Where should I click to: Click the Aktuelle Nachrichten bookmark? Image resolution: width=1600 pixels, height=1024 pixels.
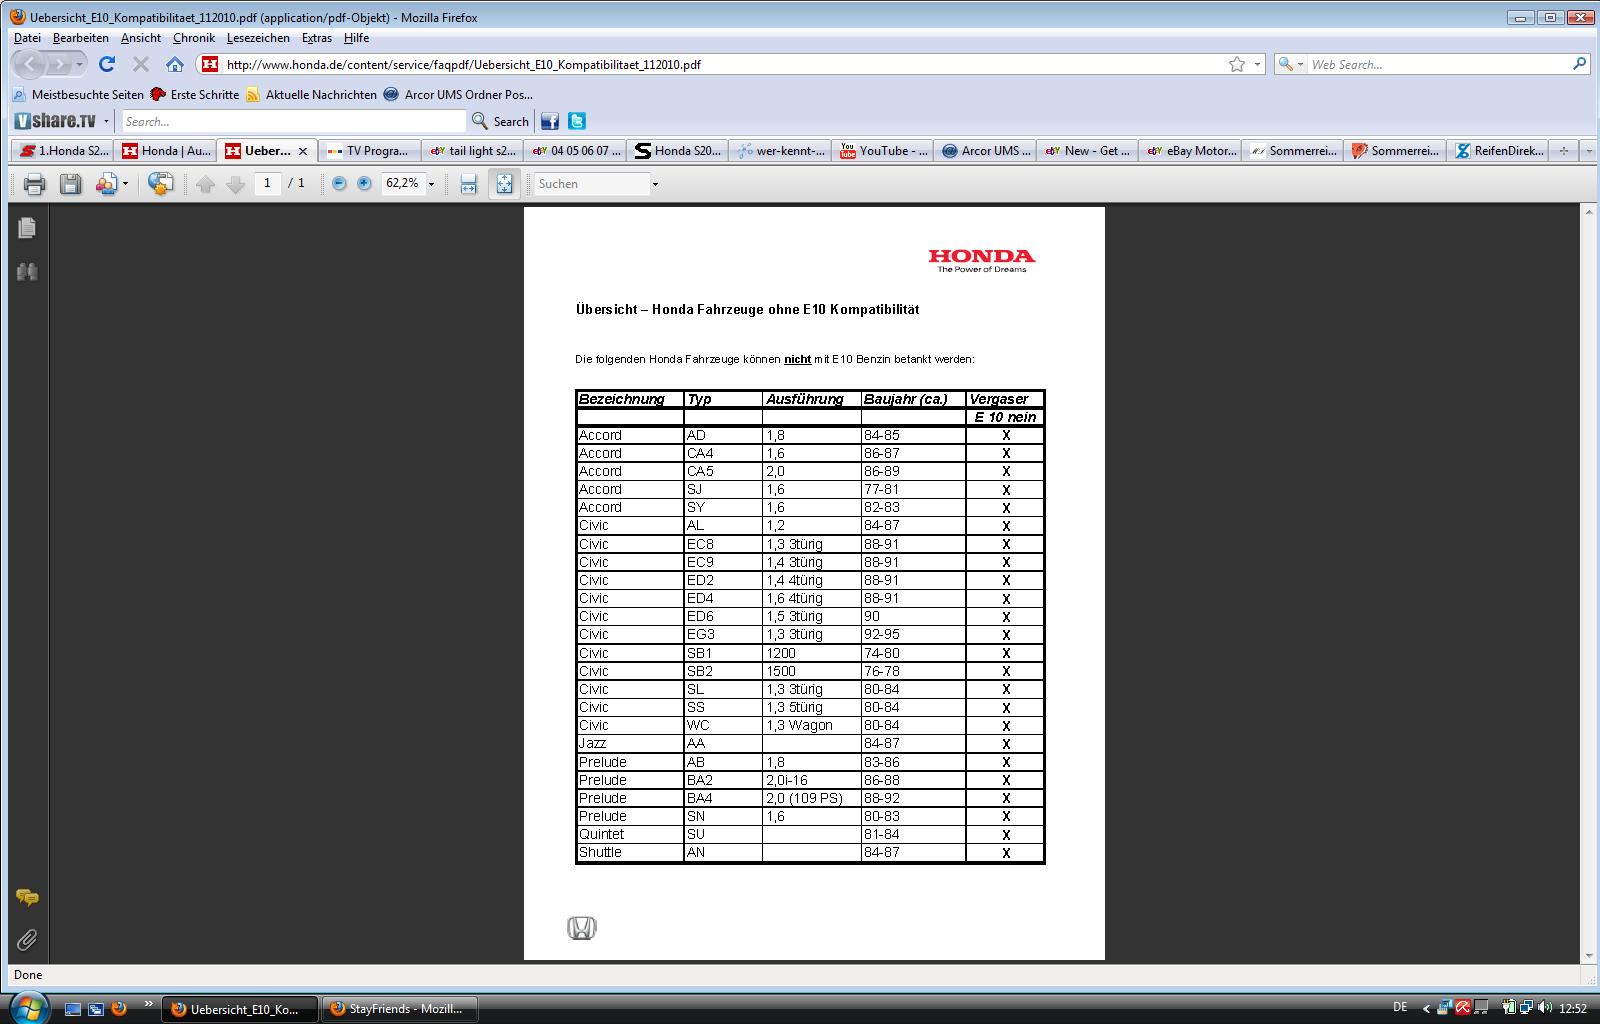click(x=311, y=95)
